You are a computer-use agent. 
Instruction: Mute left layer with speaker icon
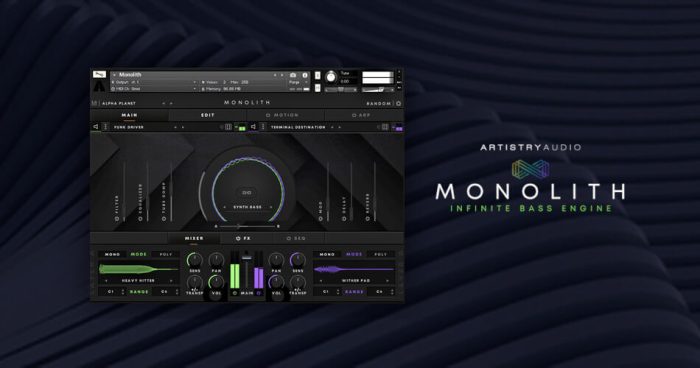click(x=96, y=127)
